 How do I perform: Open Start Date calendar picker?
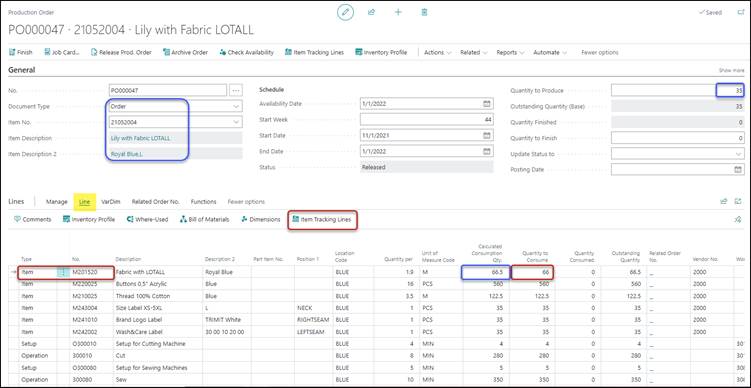487,136
